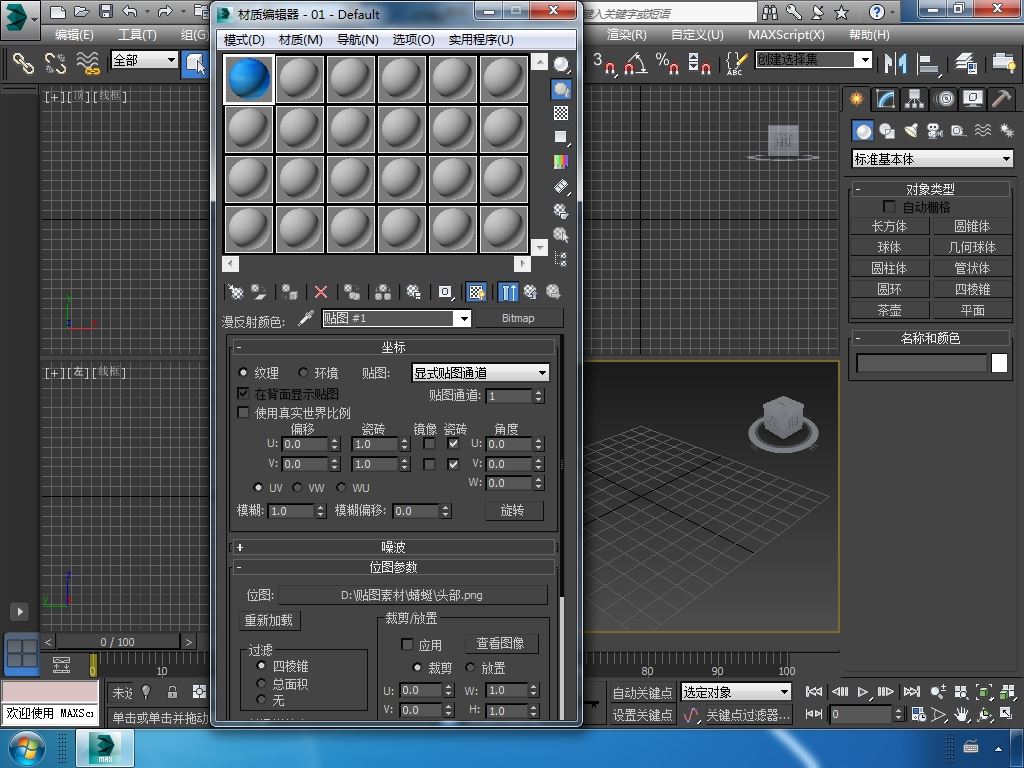Image resolution: width=1024 pixels, height=768 pixels.
Task: Click the Angle Snap toggle icon
Action: (x=635, y=63)
